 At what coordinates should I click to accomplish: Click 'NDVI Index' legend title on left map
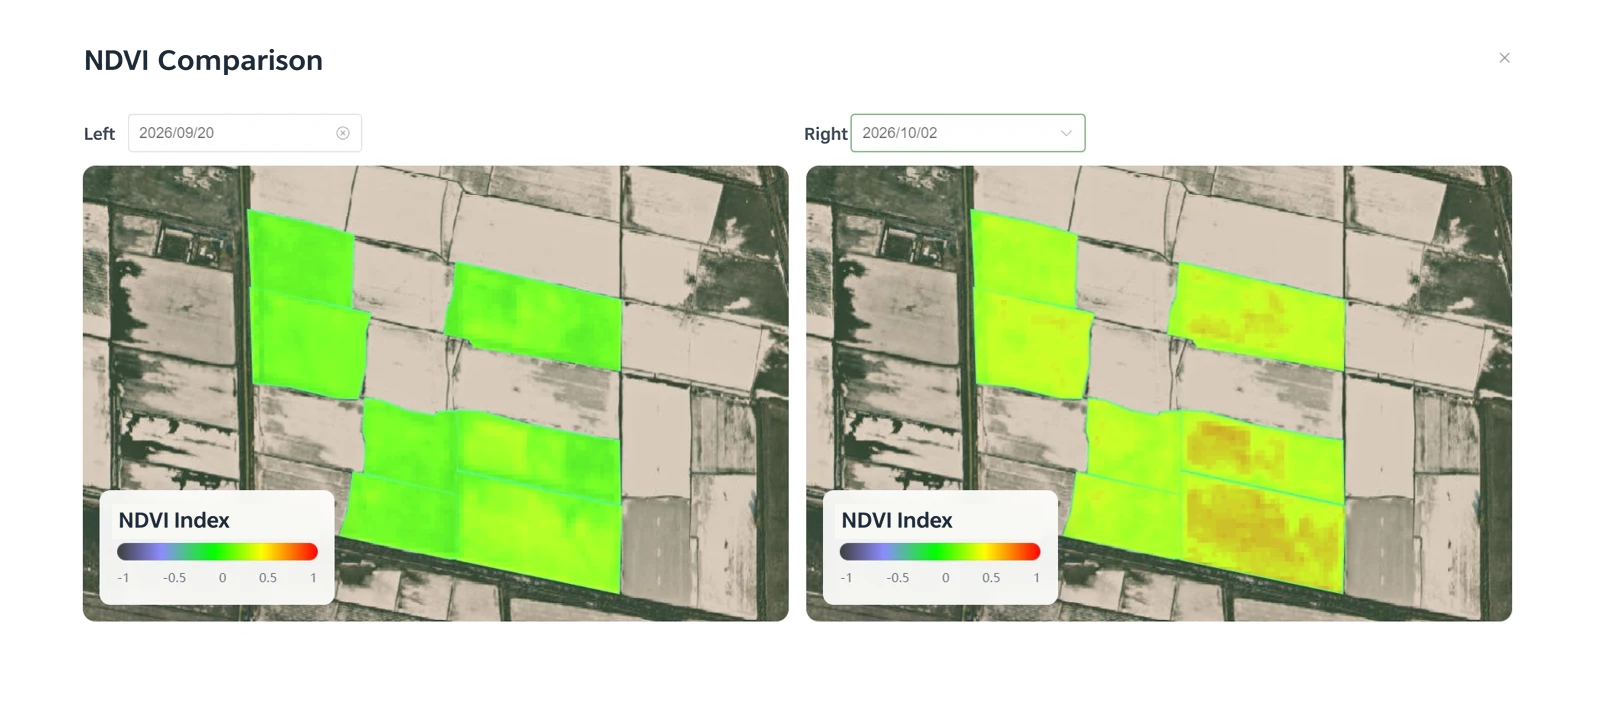click(x=174, y=520)
